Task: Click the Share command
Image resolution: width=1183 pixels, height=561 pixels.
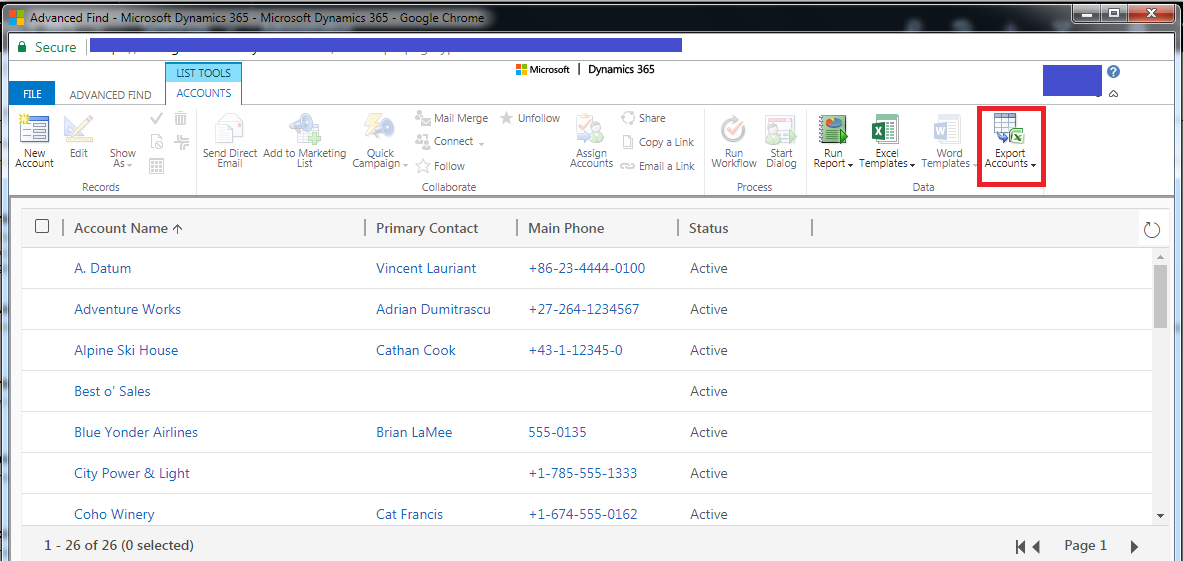Action: tap(644, 118)
